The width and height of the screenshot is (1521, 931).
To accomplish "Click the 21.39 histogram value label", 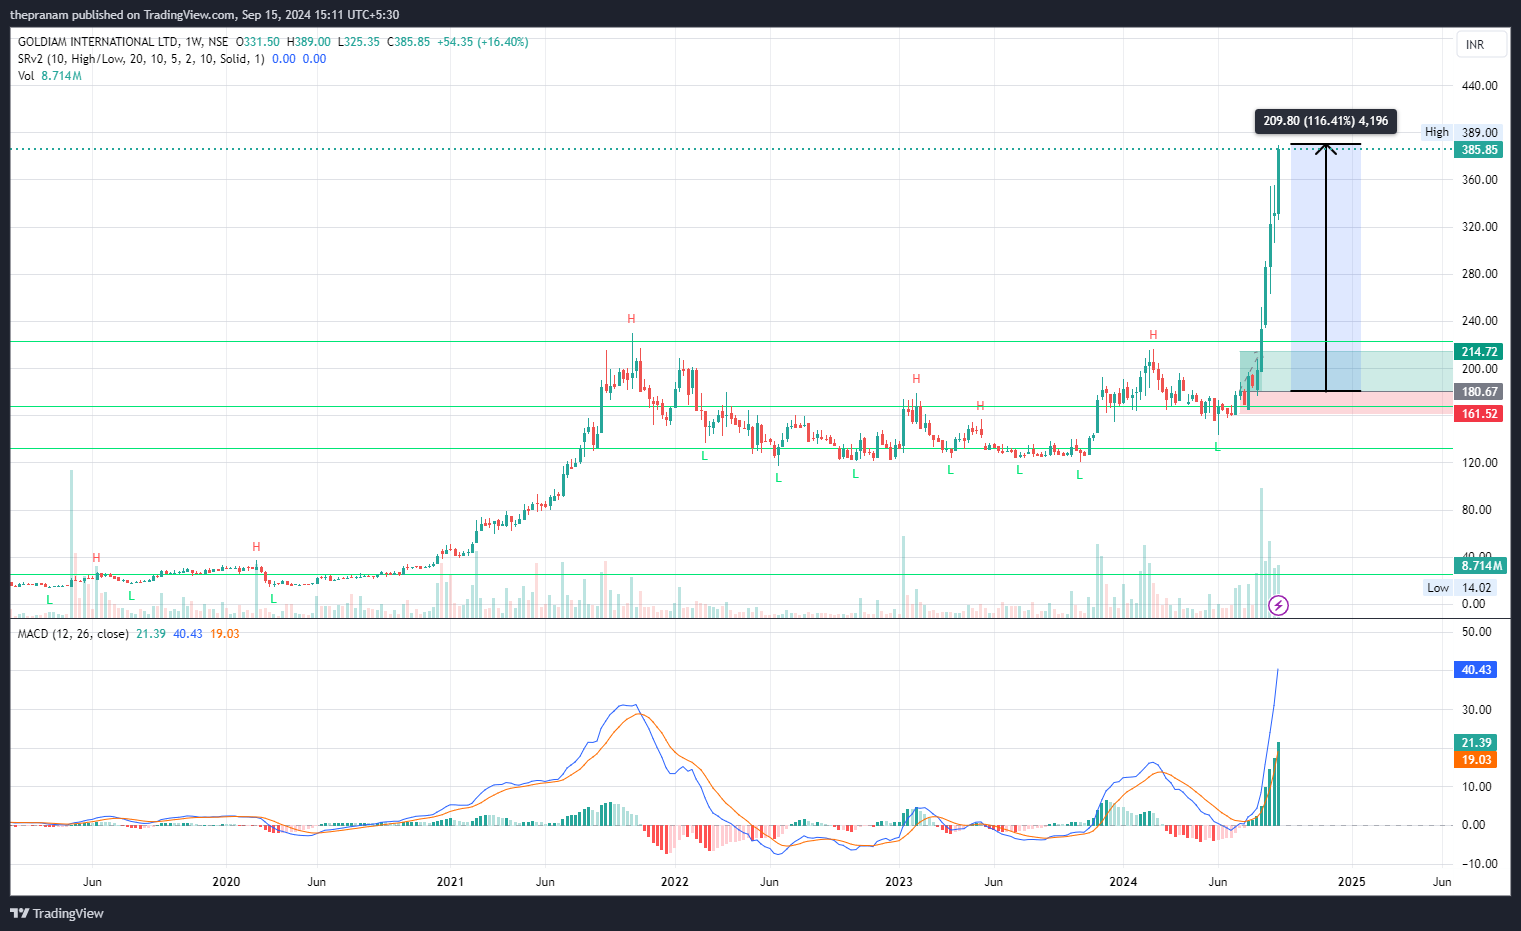I will click(1476, 743).
